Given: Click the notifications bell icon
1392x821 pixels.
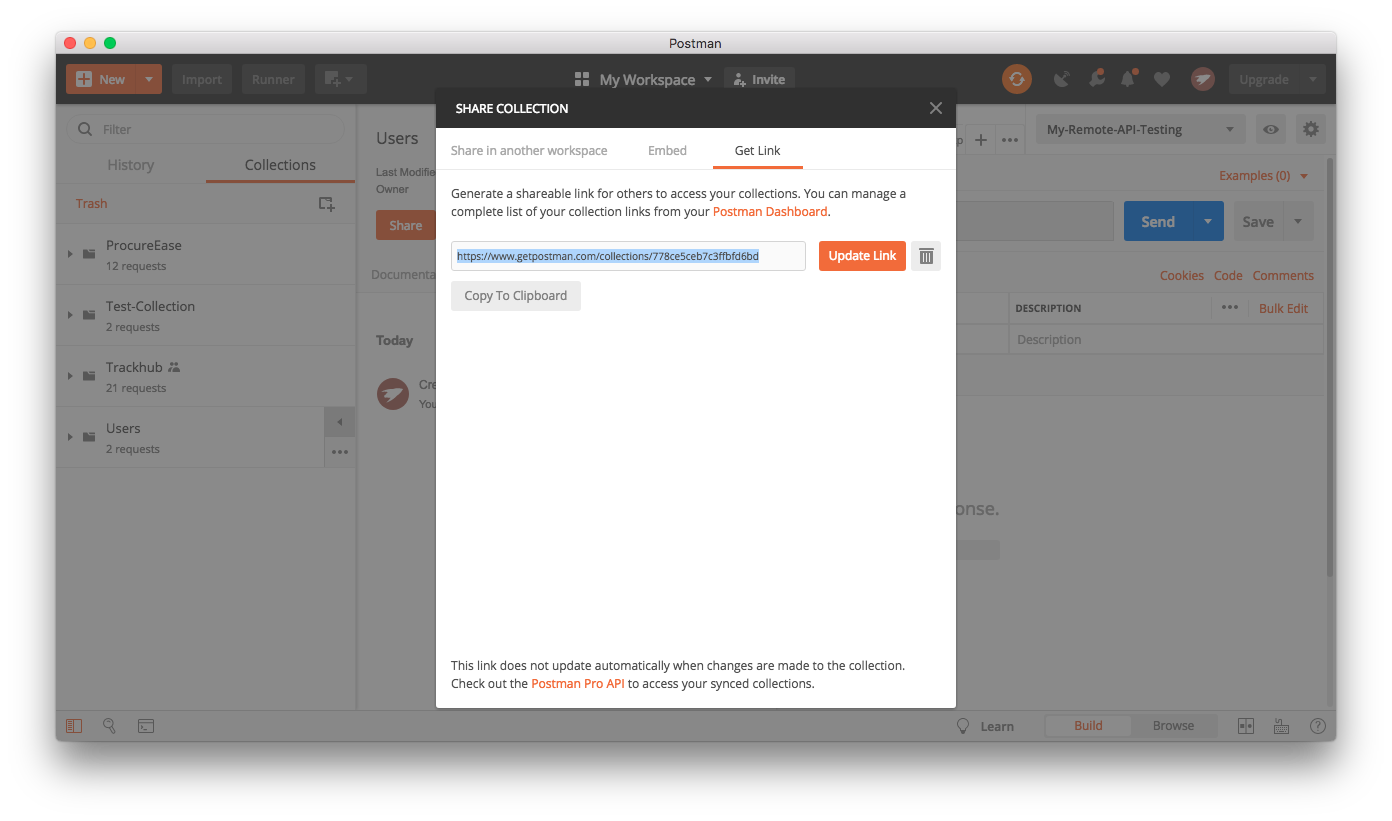Looking at the screenshot, I should pos(1129,78).
